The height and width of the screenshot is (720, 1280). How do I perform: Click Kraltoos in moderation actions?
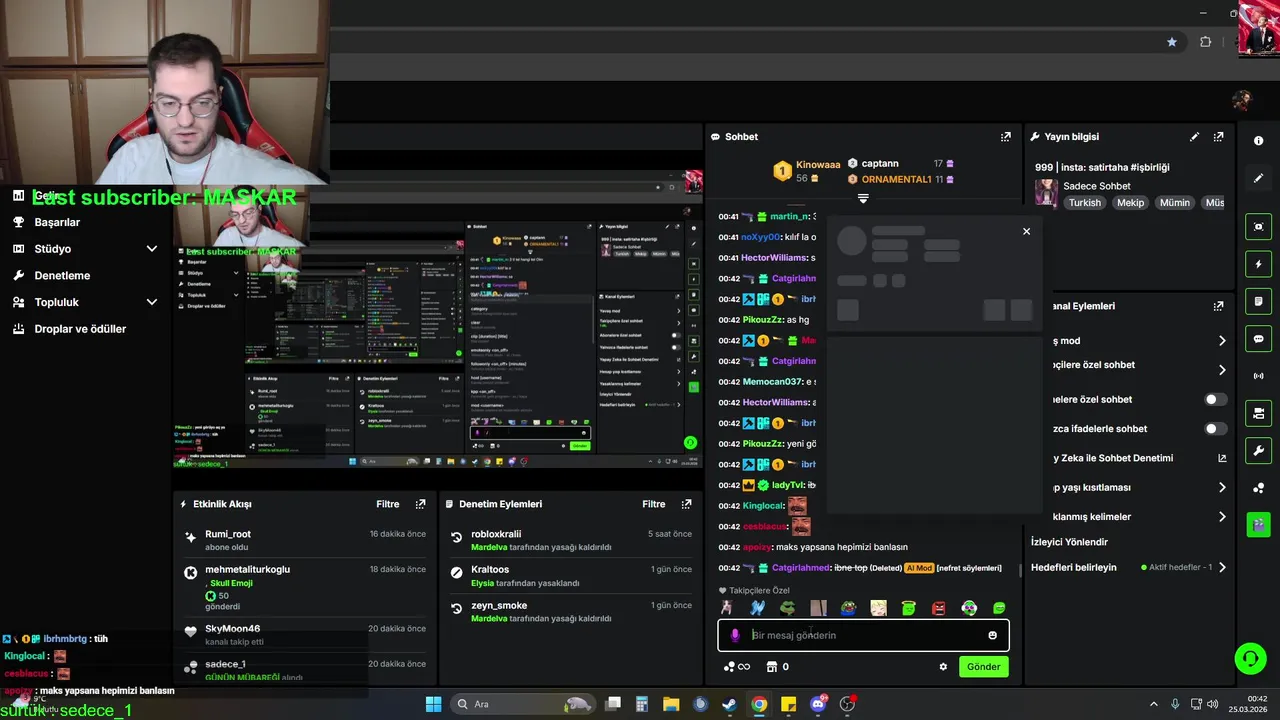click(x=490, y=569)
